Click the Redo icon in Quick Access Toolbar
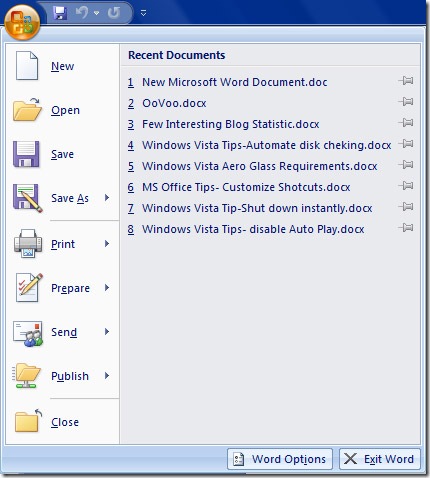This screenshot has height=478, width=430. 114,13
